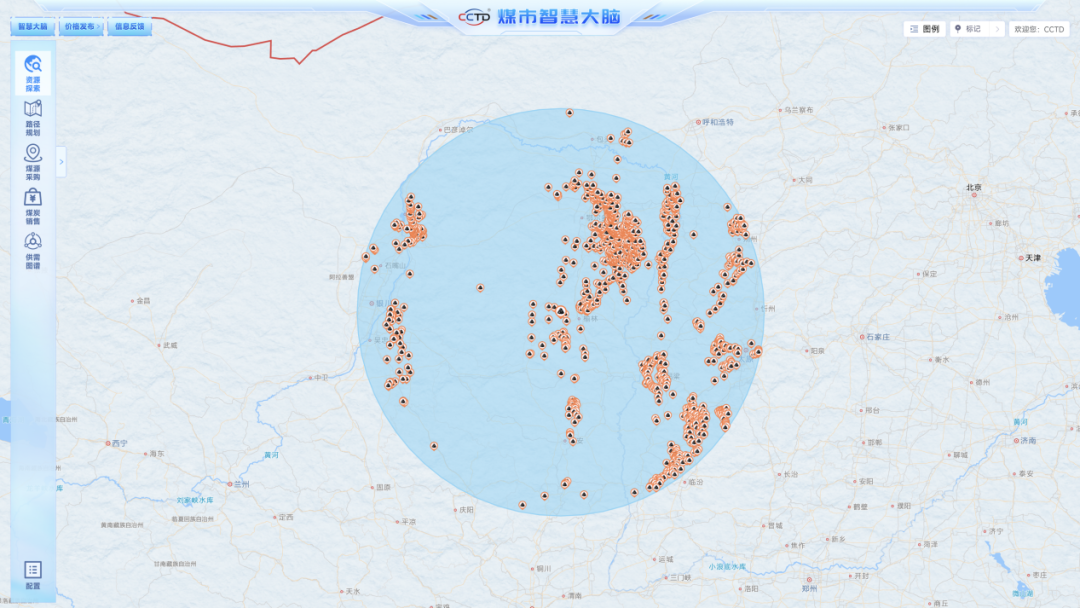1080x608 pixels.
Task: Click the 北京 city label
Action: pos(973,187)
